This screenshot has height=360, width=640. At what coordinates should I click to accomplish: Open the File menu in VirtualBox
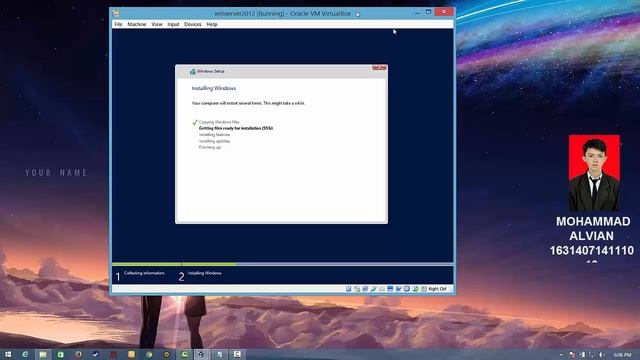point(118,24)
